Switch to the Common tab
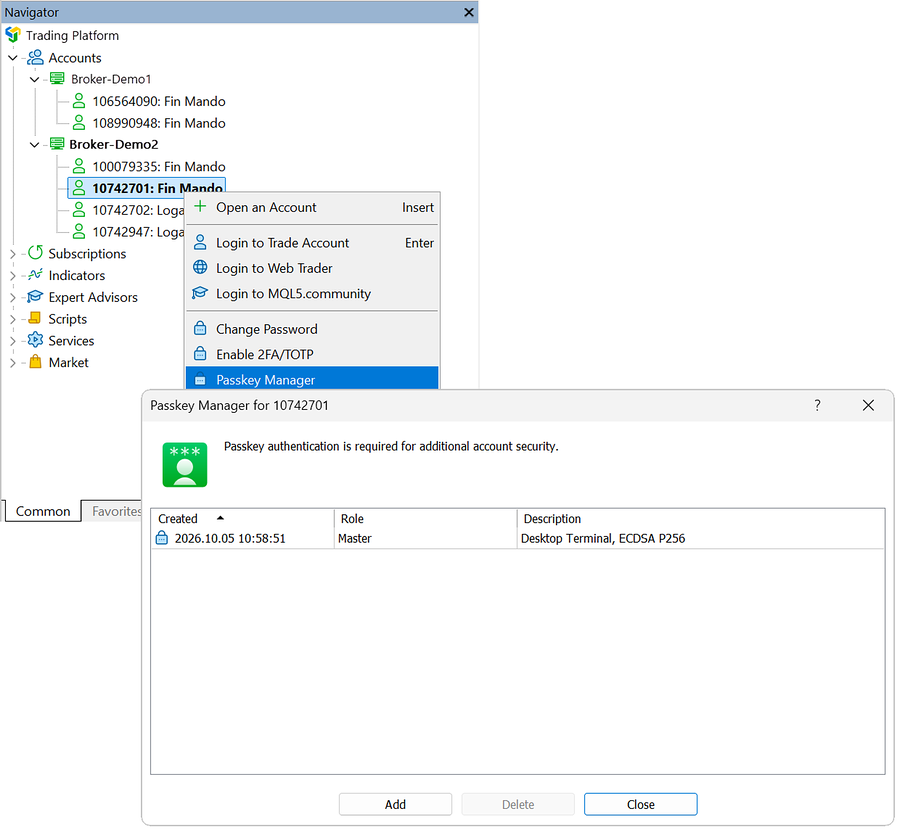 (x=43, y=511)
